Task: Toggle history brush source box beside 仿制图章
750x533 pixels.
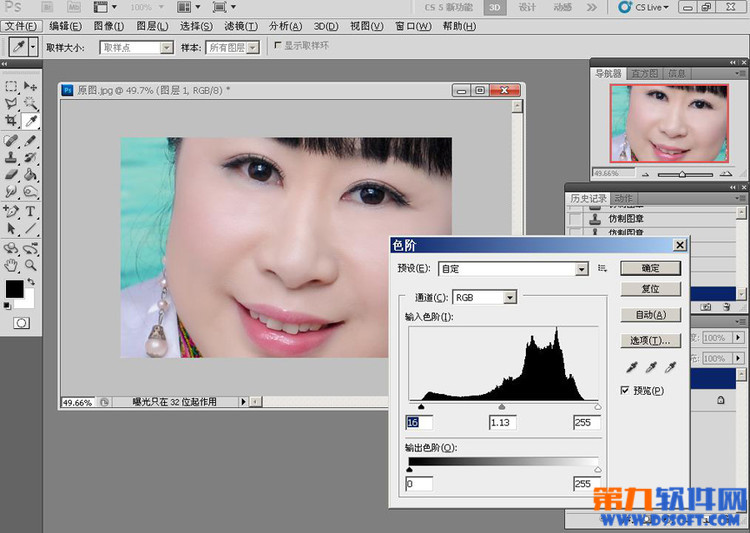Action: tap(575, 219)
